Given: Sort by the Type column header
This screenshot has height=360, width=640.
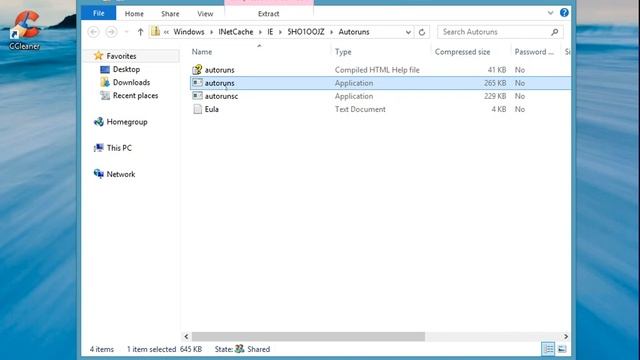Looking at the screenshot, I should 343,52.
